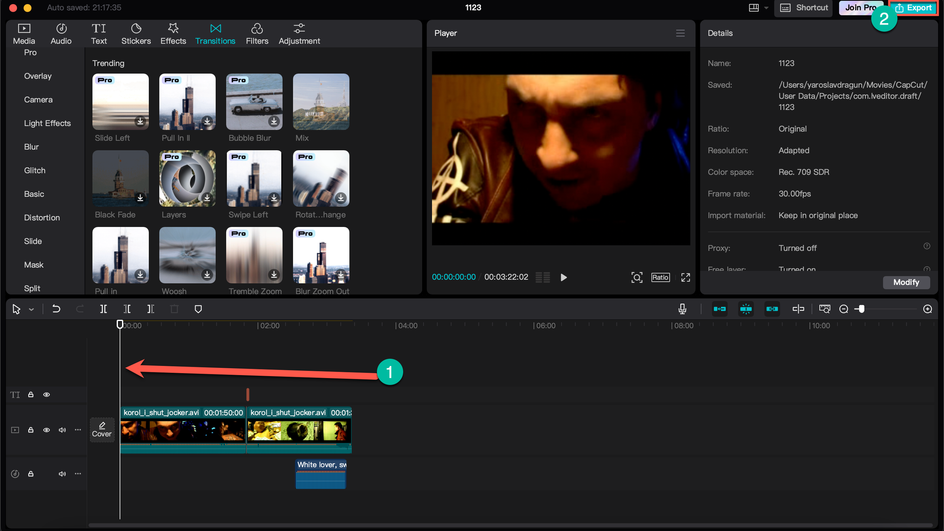Hide the main video track
This screenshot has height=531, width=944.
tap(46, 430)
